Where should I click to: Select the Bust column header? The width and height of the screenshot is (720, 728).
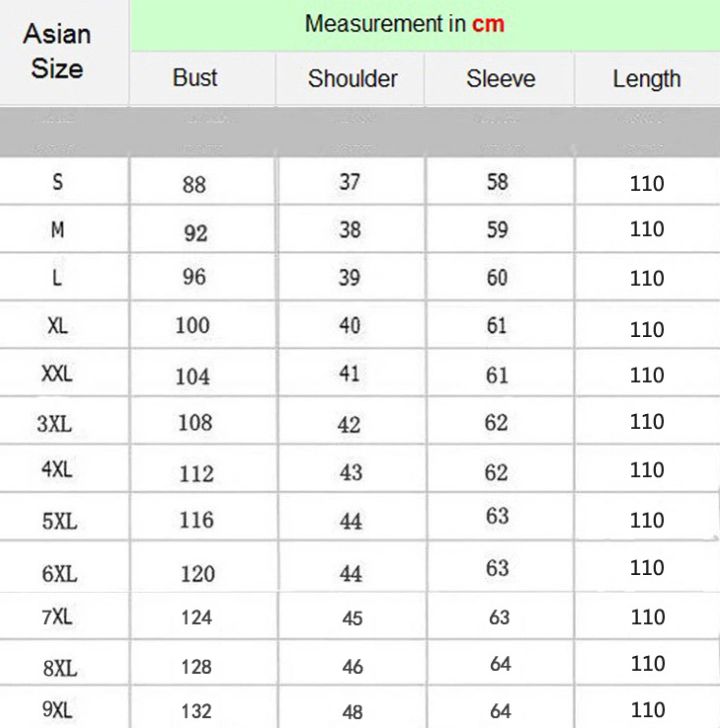pyautogui.click(x=195, y=78)
